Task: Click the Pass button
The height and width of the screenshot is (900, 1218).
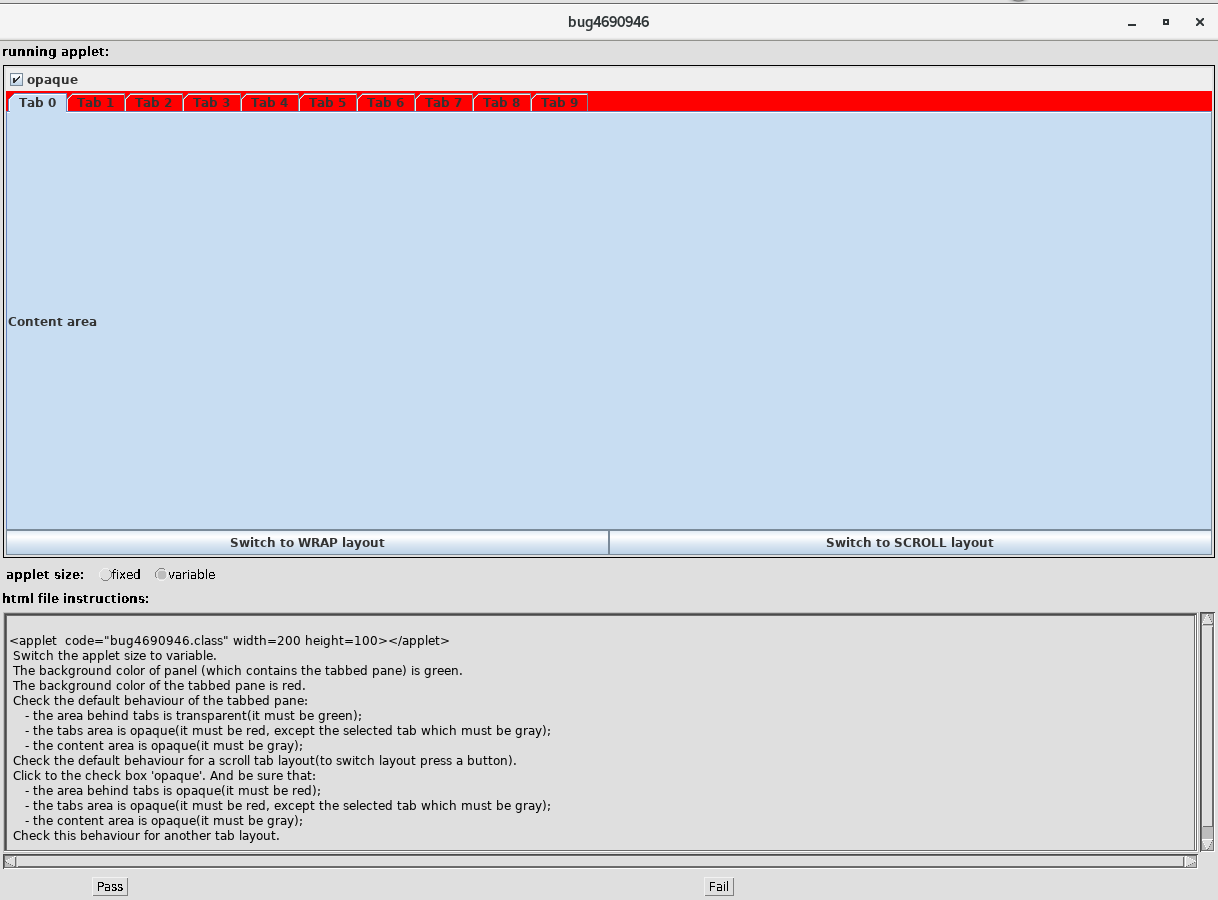Action: coord(110,886)
